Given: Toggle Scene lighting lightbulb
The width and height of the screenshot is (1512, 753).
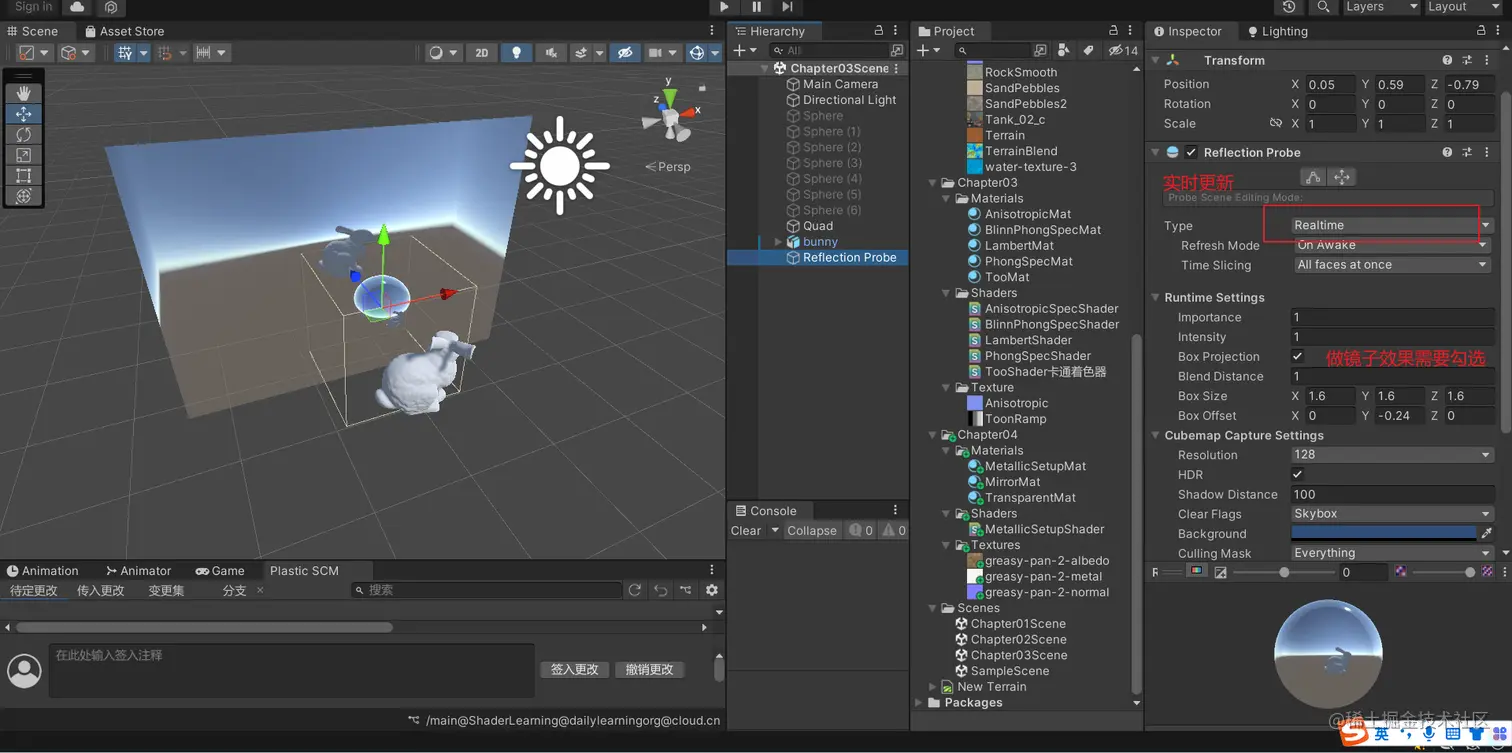Looking at the screenshot, I should click(x=516, y=53).
